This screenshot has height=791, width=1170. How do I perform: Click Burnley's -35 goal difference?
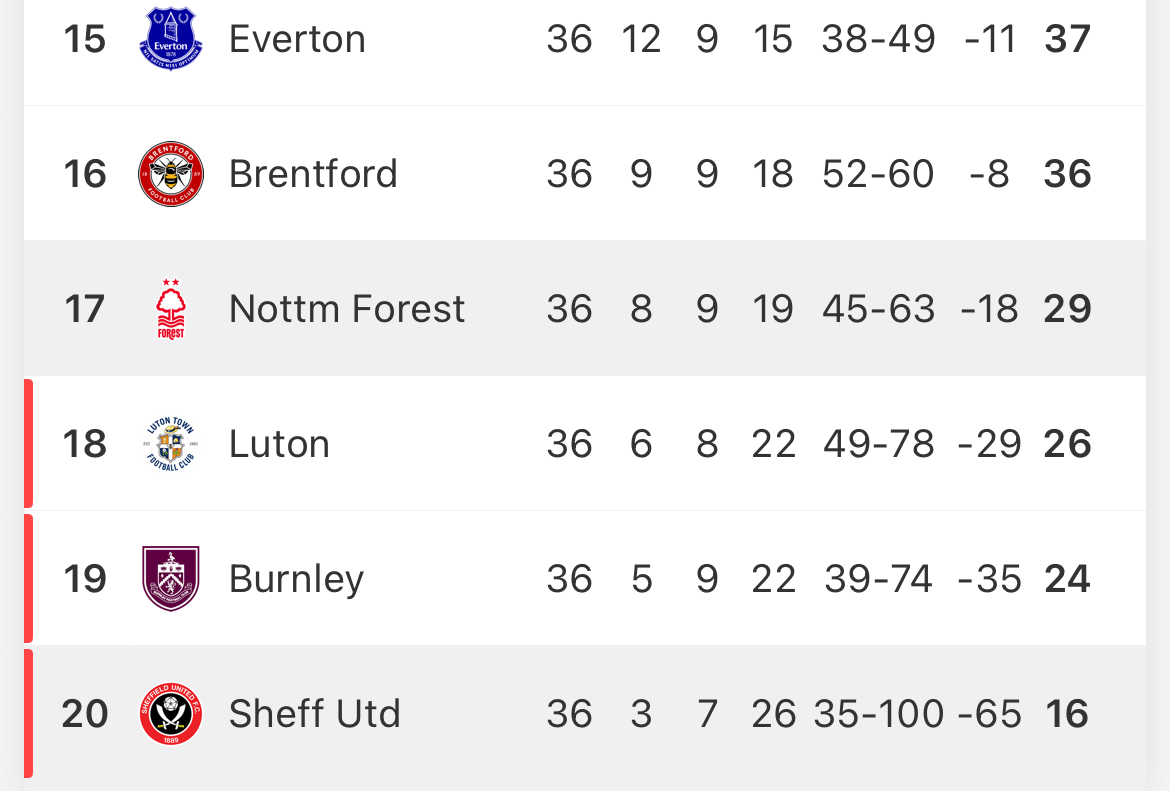pos(989,579)
